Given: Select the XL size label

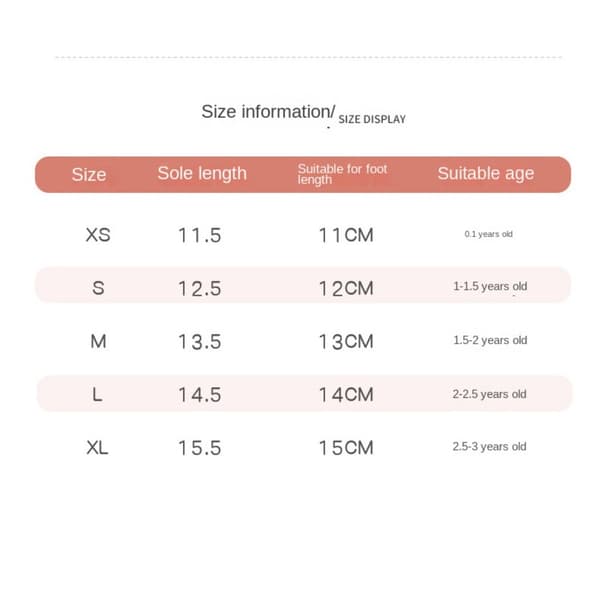Looking at the screenshot, I should 97,447.
